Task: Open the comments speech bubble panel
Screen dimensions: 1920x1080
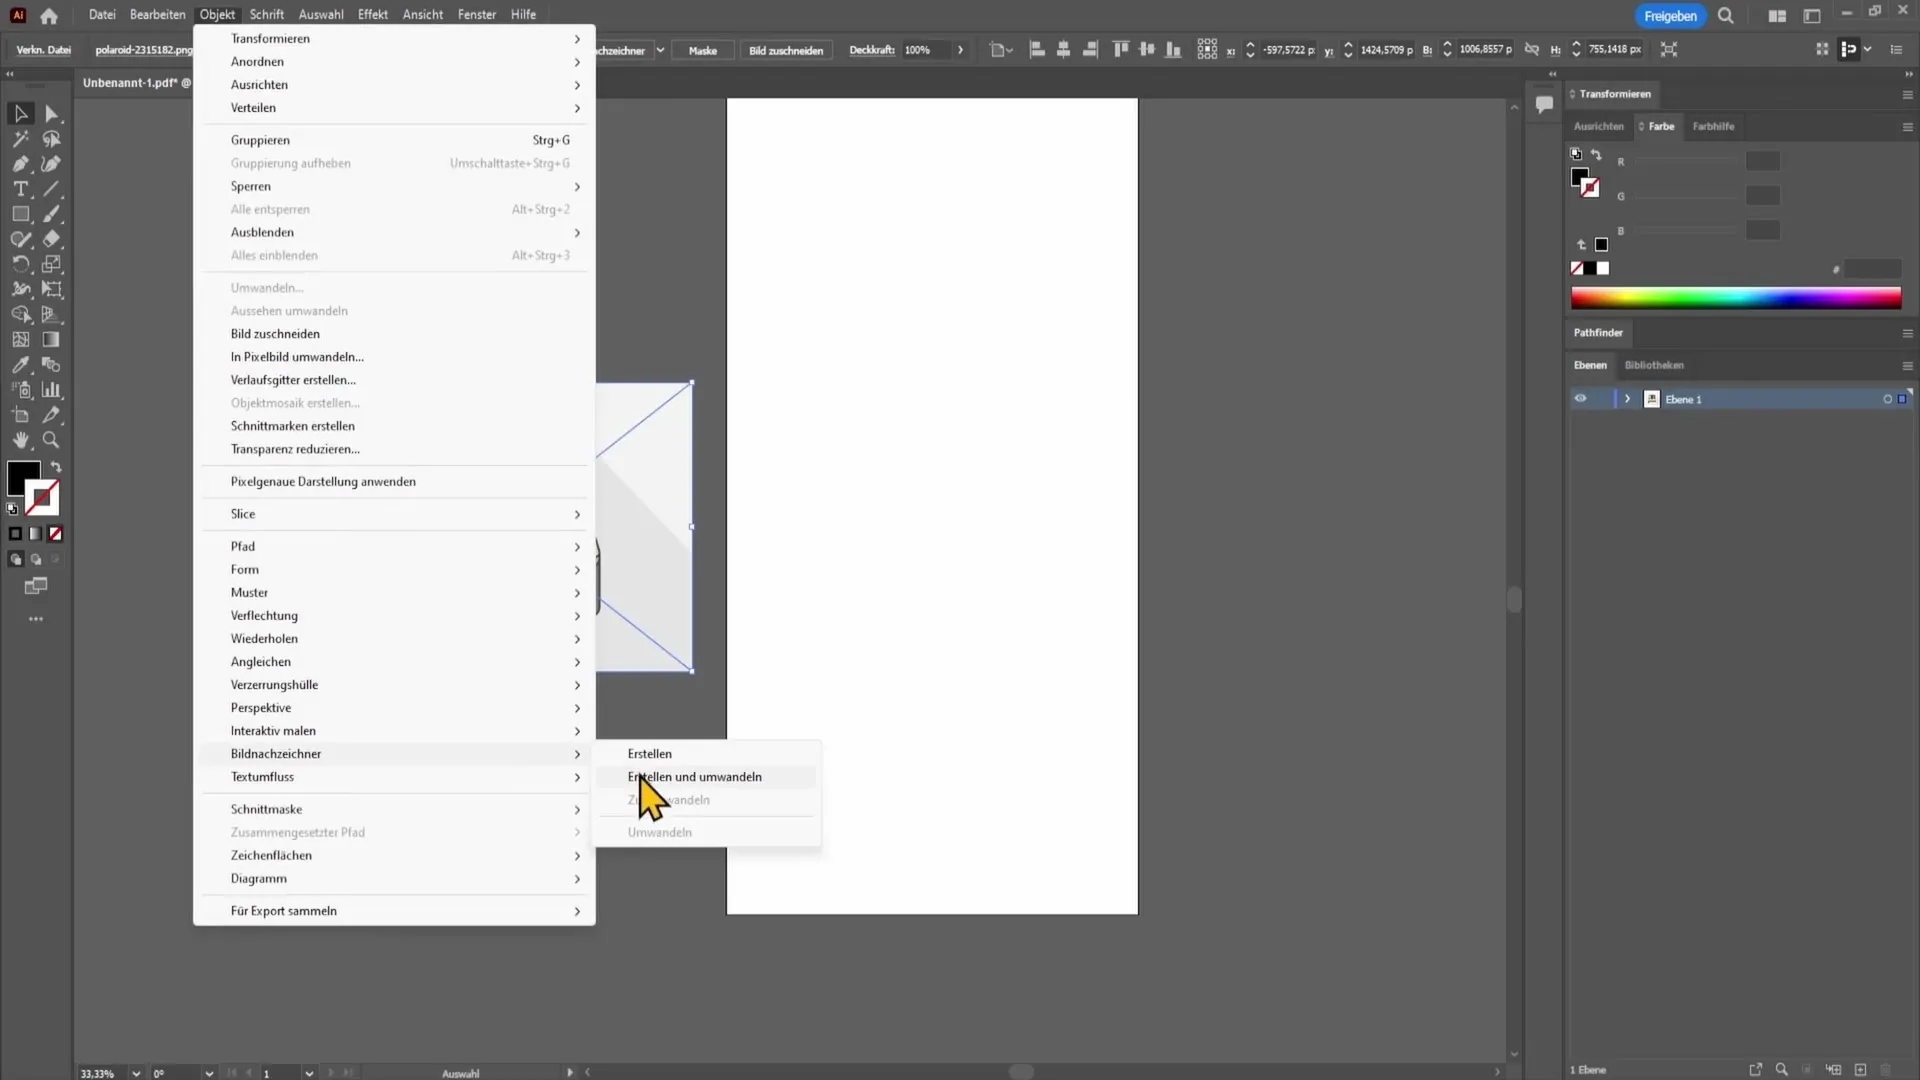Action: pyautogui.click(x=1544, y=104)
